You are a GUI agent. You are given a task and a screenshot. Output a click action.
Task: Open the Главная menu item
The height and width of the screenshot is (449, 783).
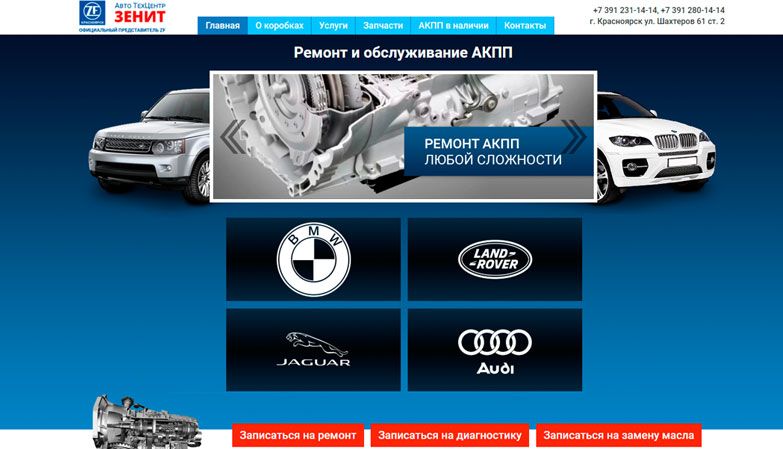tap(223, 25)
